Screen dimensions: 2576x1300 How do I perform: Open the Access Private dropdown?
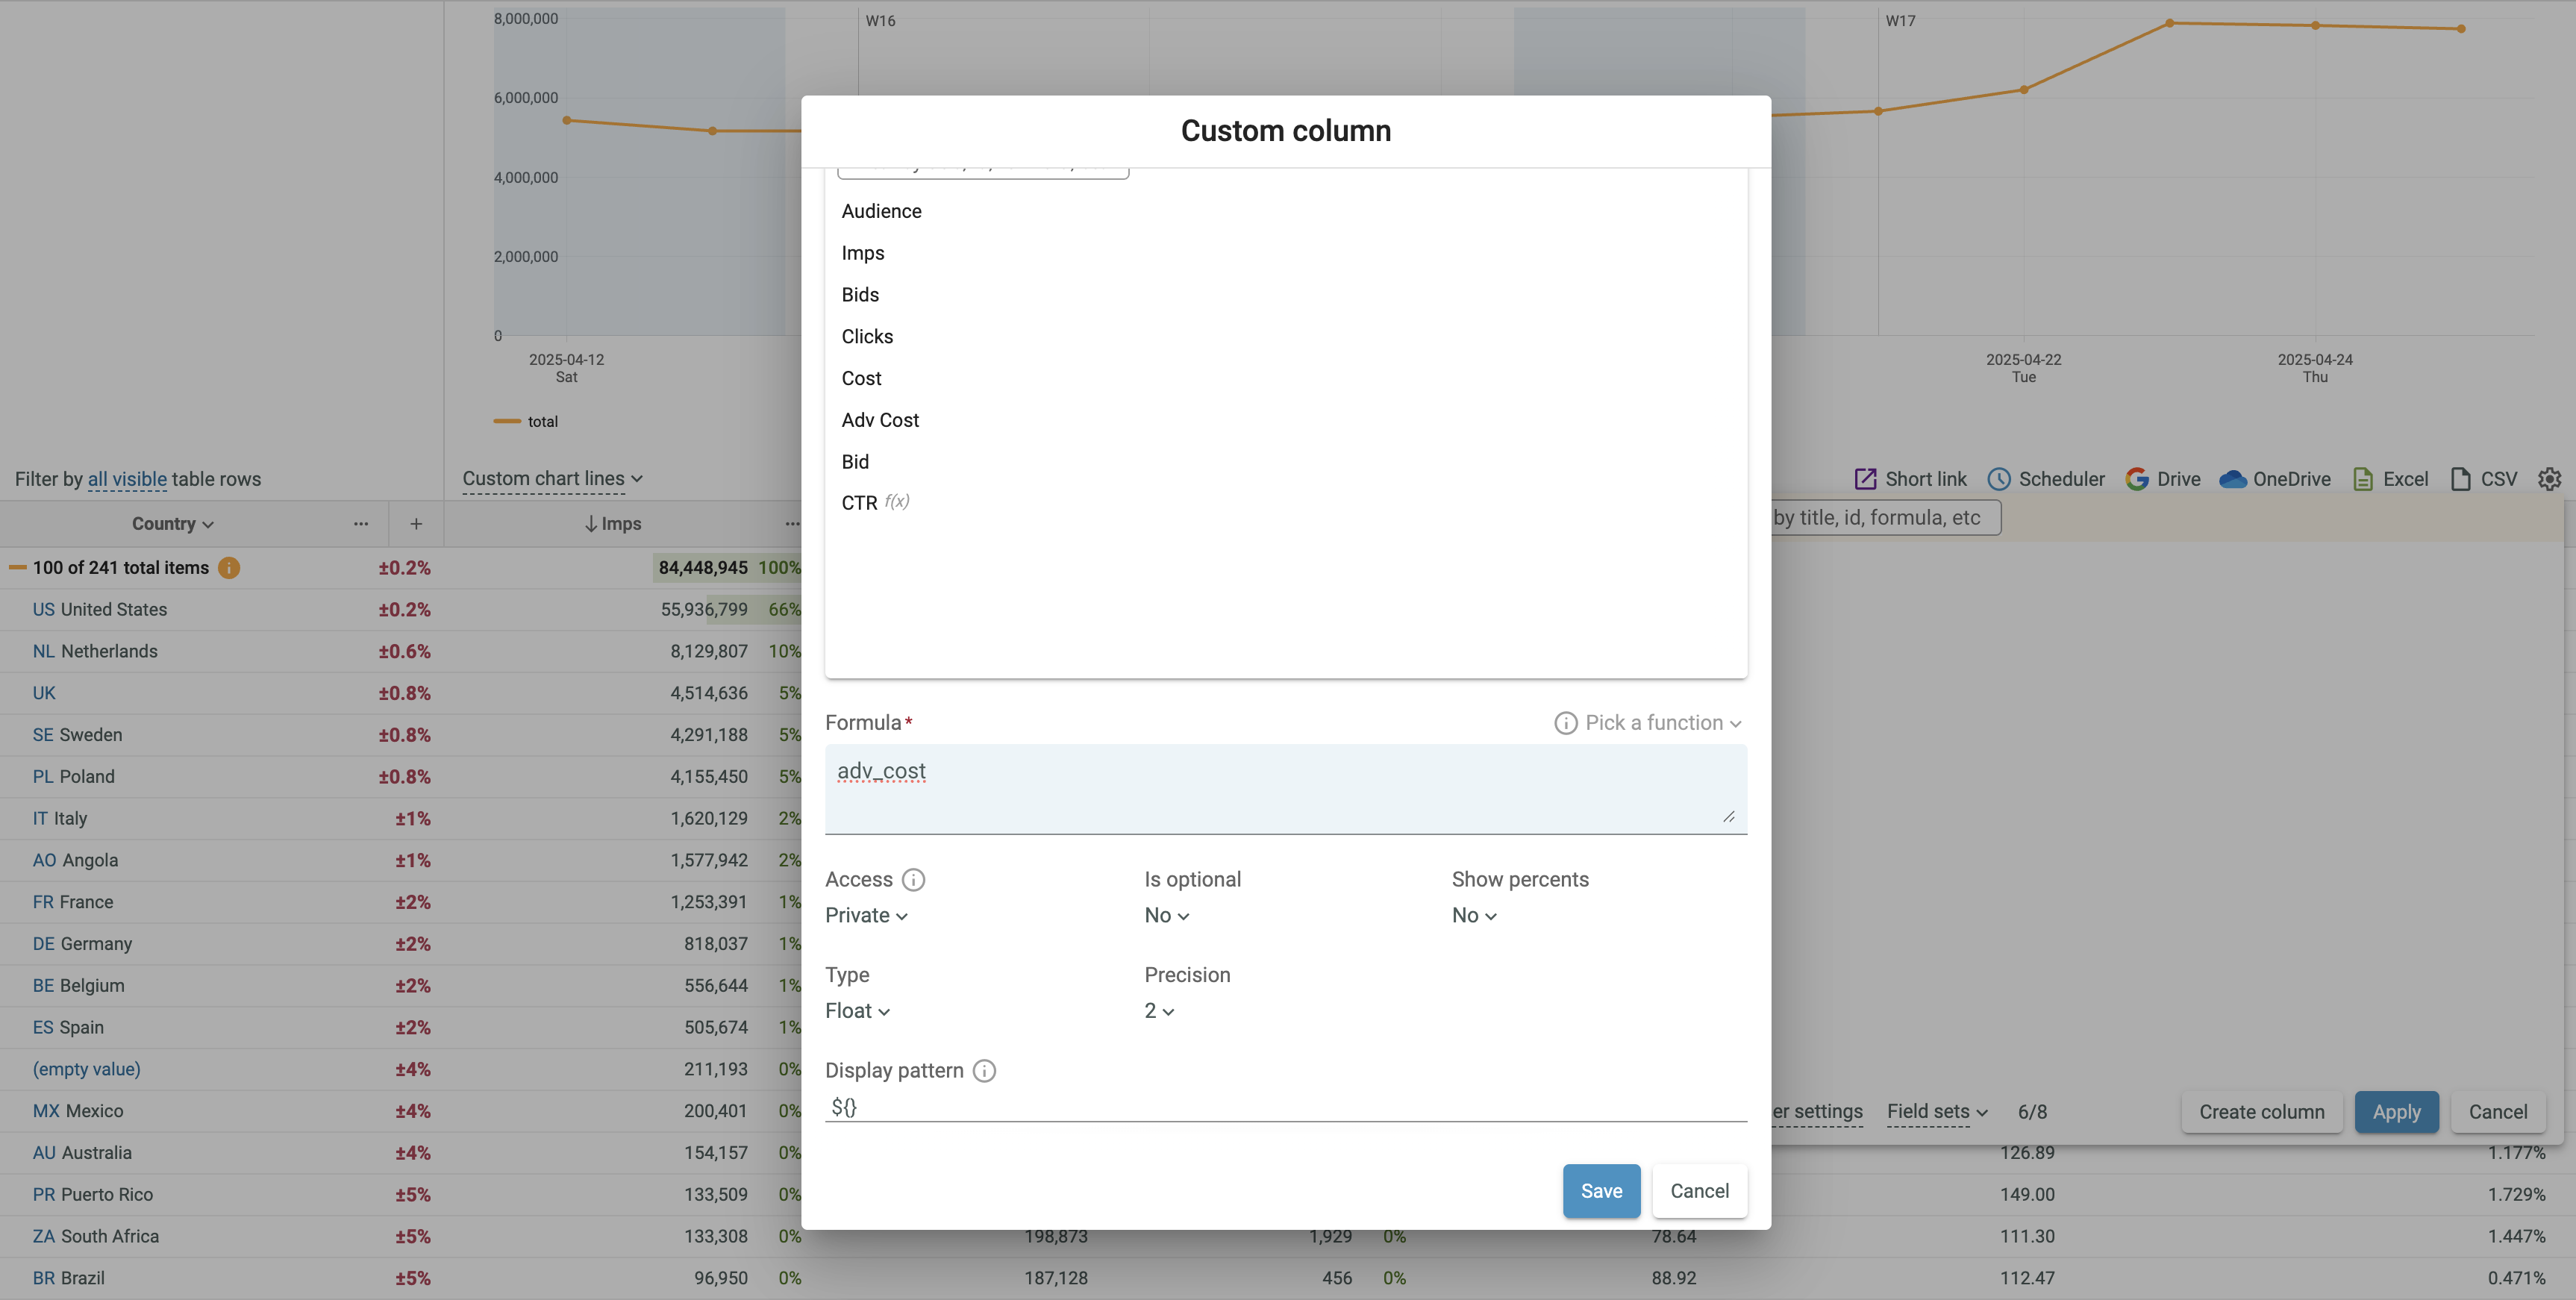[x=866, y=915]
